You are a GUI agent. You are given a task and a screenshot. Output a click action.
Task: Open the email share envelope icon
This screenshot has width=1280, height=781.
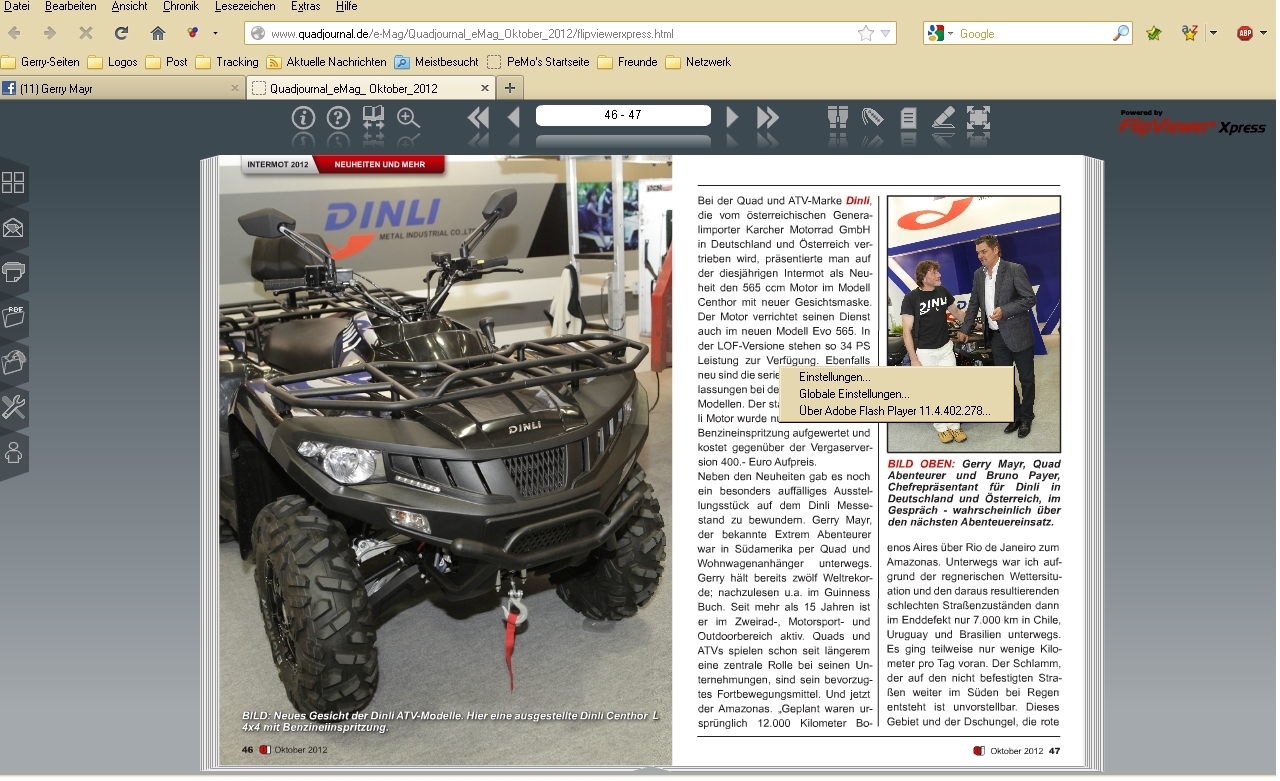[13, 229]
